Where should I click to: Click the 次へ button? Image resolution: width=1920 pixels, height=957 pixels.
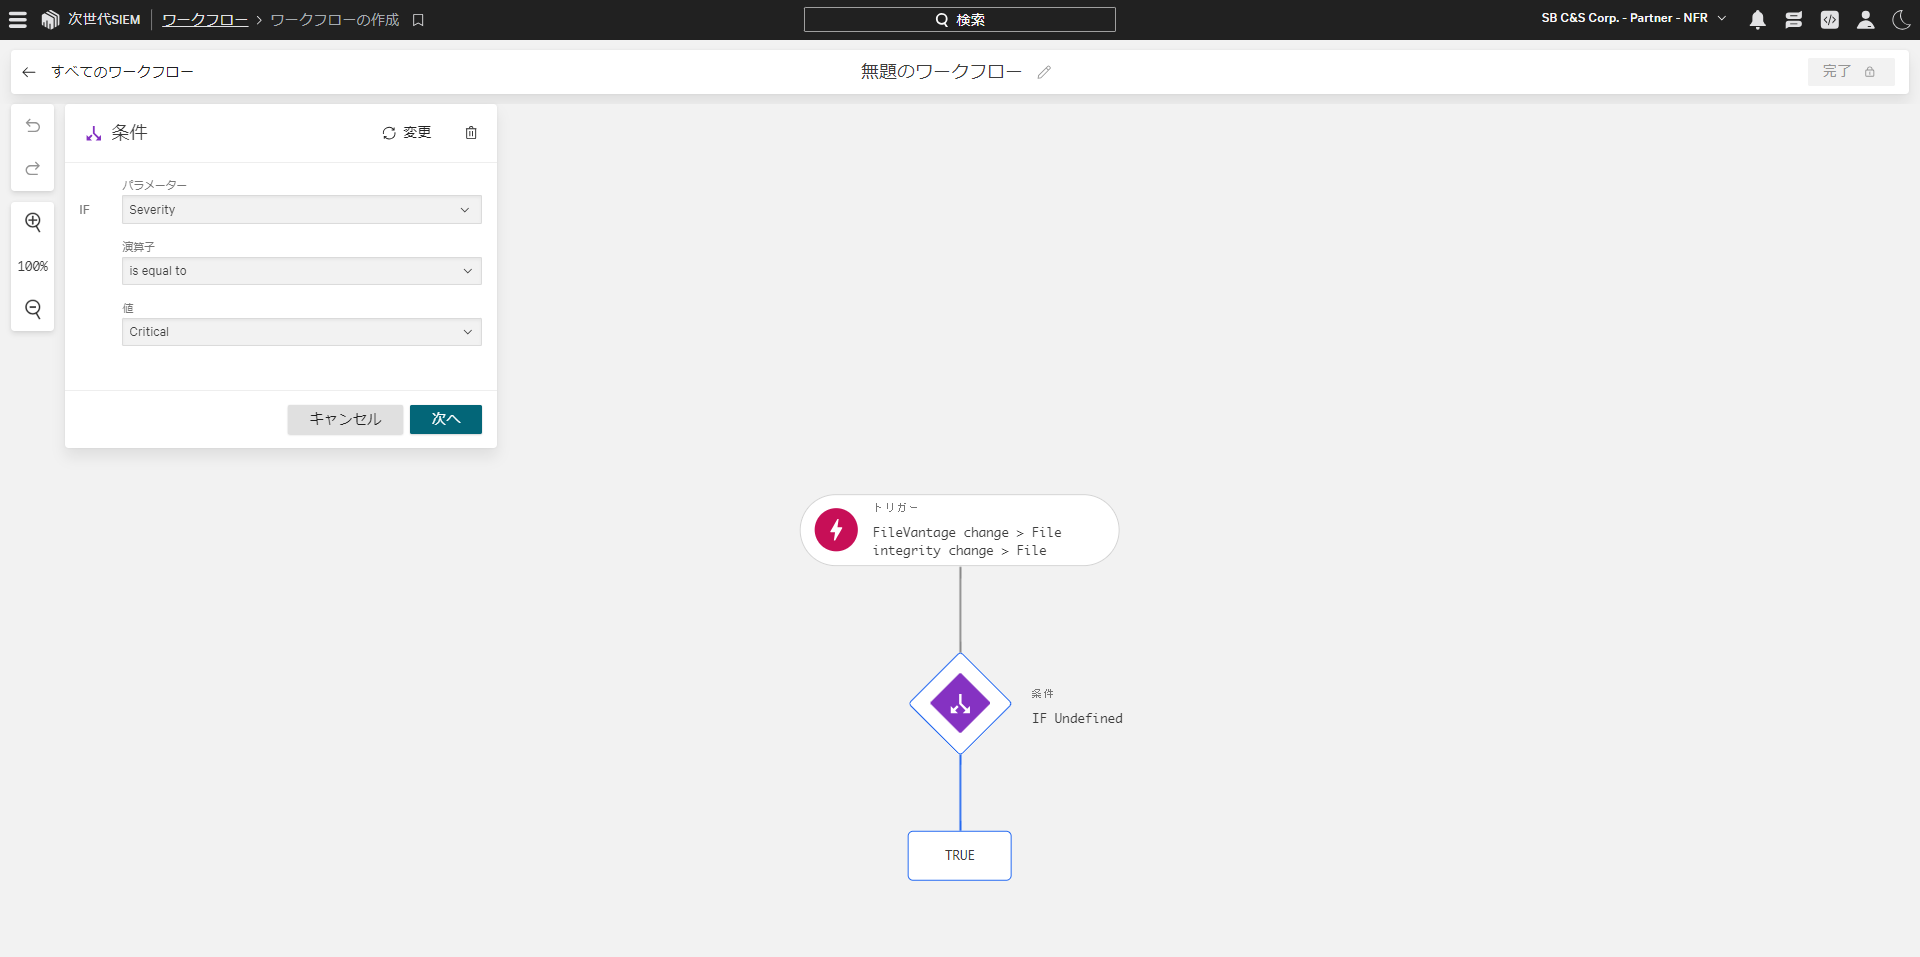coord(445,419)
